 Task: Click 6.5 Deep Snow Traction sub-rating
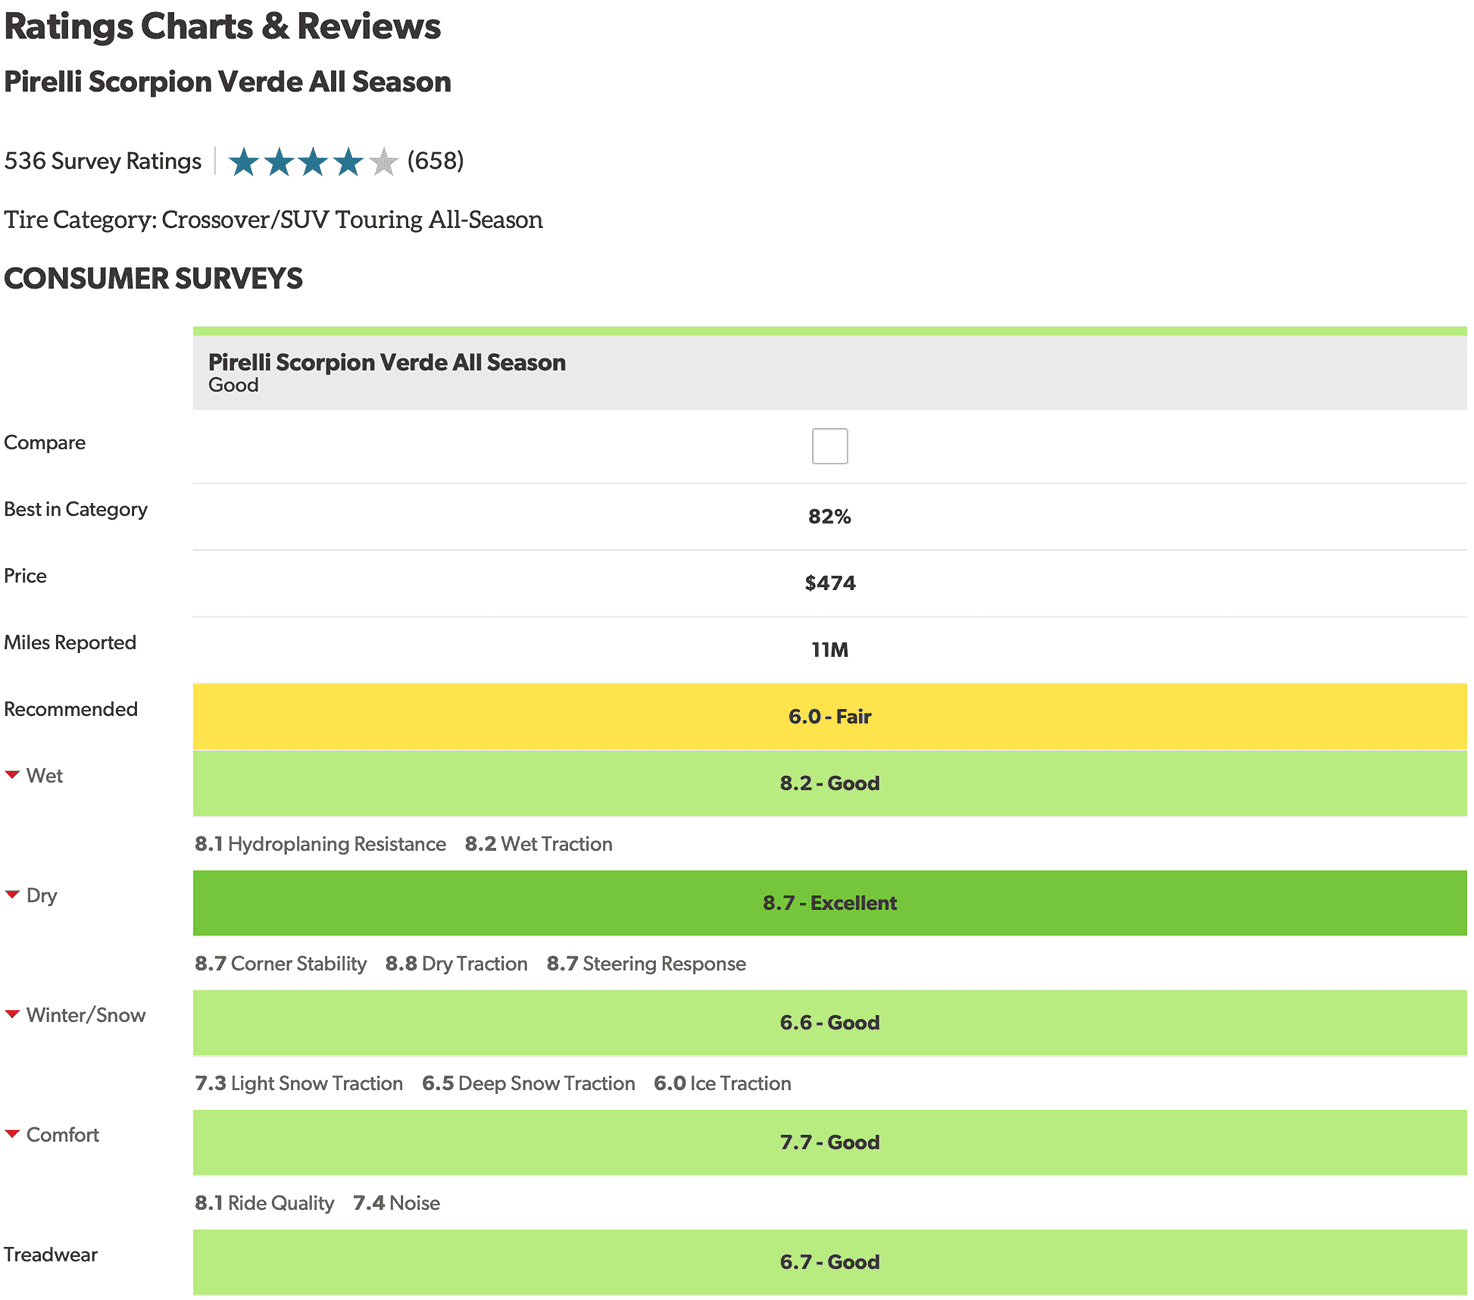pyautogui.click(x=529, y=1084)
